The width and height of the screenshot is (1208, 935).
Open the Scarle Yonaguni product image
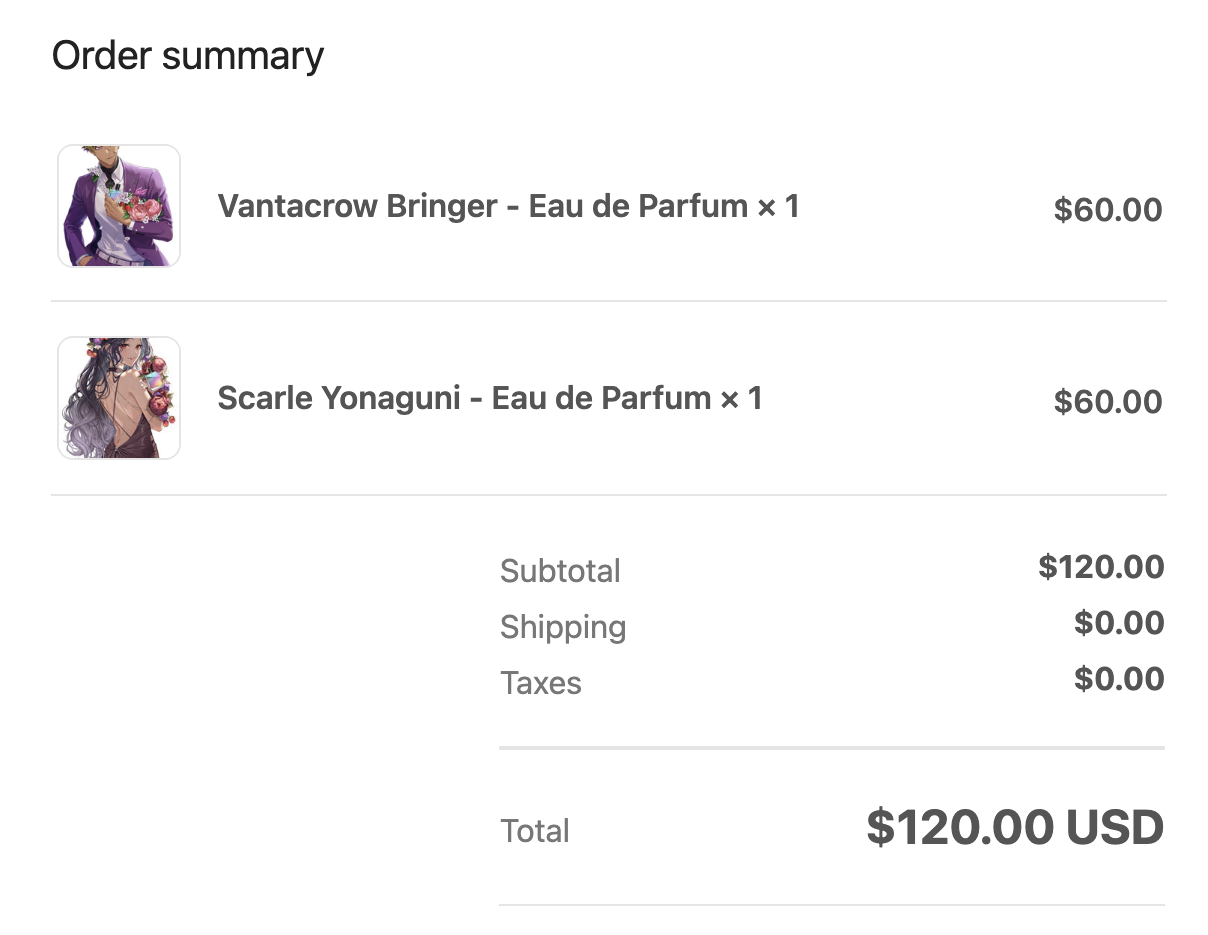(119, 398)
